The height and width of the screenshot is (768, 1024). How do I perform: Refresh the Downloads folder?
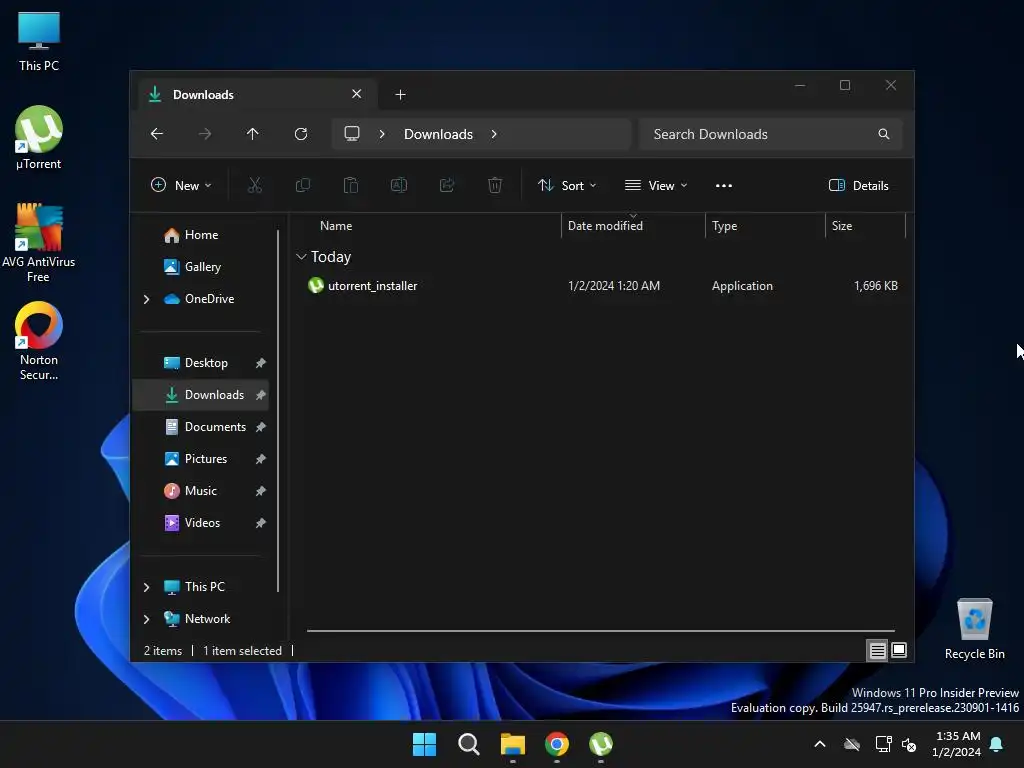[x=301, y=134]
